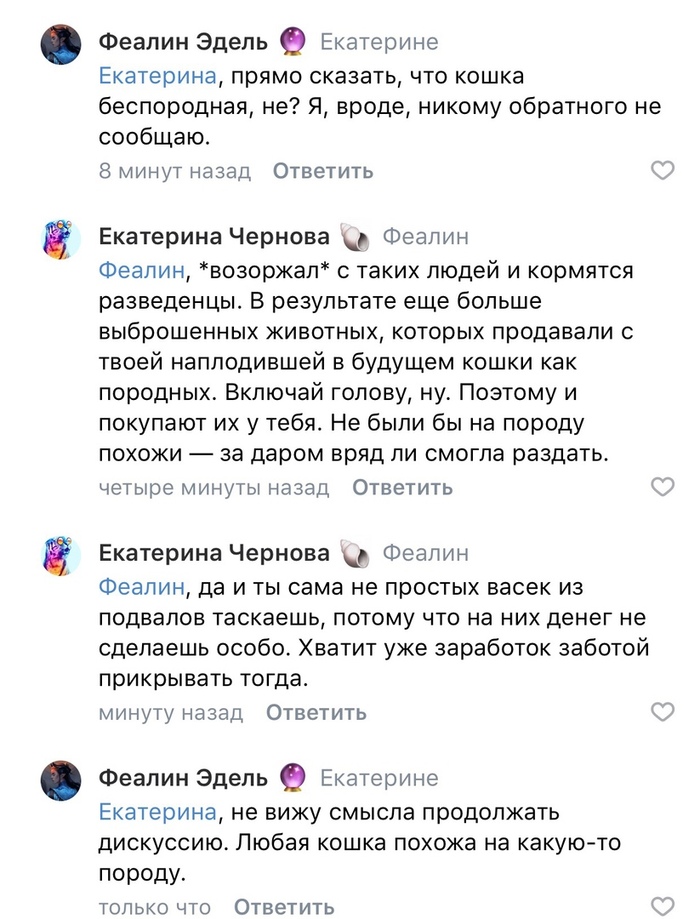700x919 pixels.
Task: Click crystal ball status icon in top comment
Action: [292, 42]
